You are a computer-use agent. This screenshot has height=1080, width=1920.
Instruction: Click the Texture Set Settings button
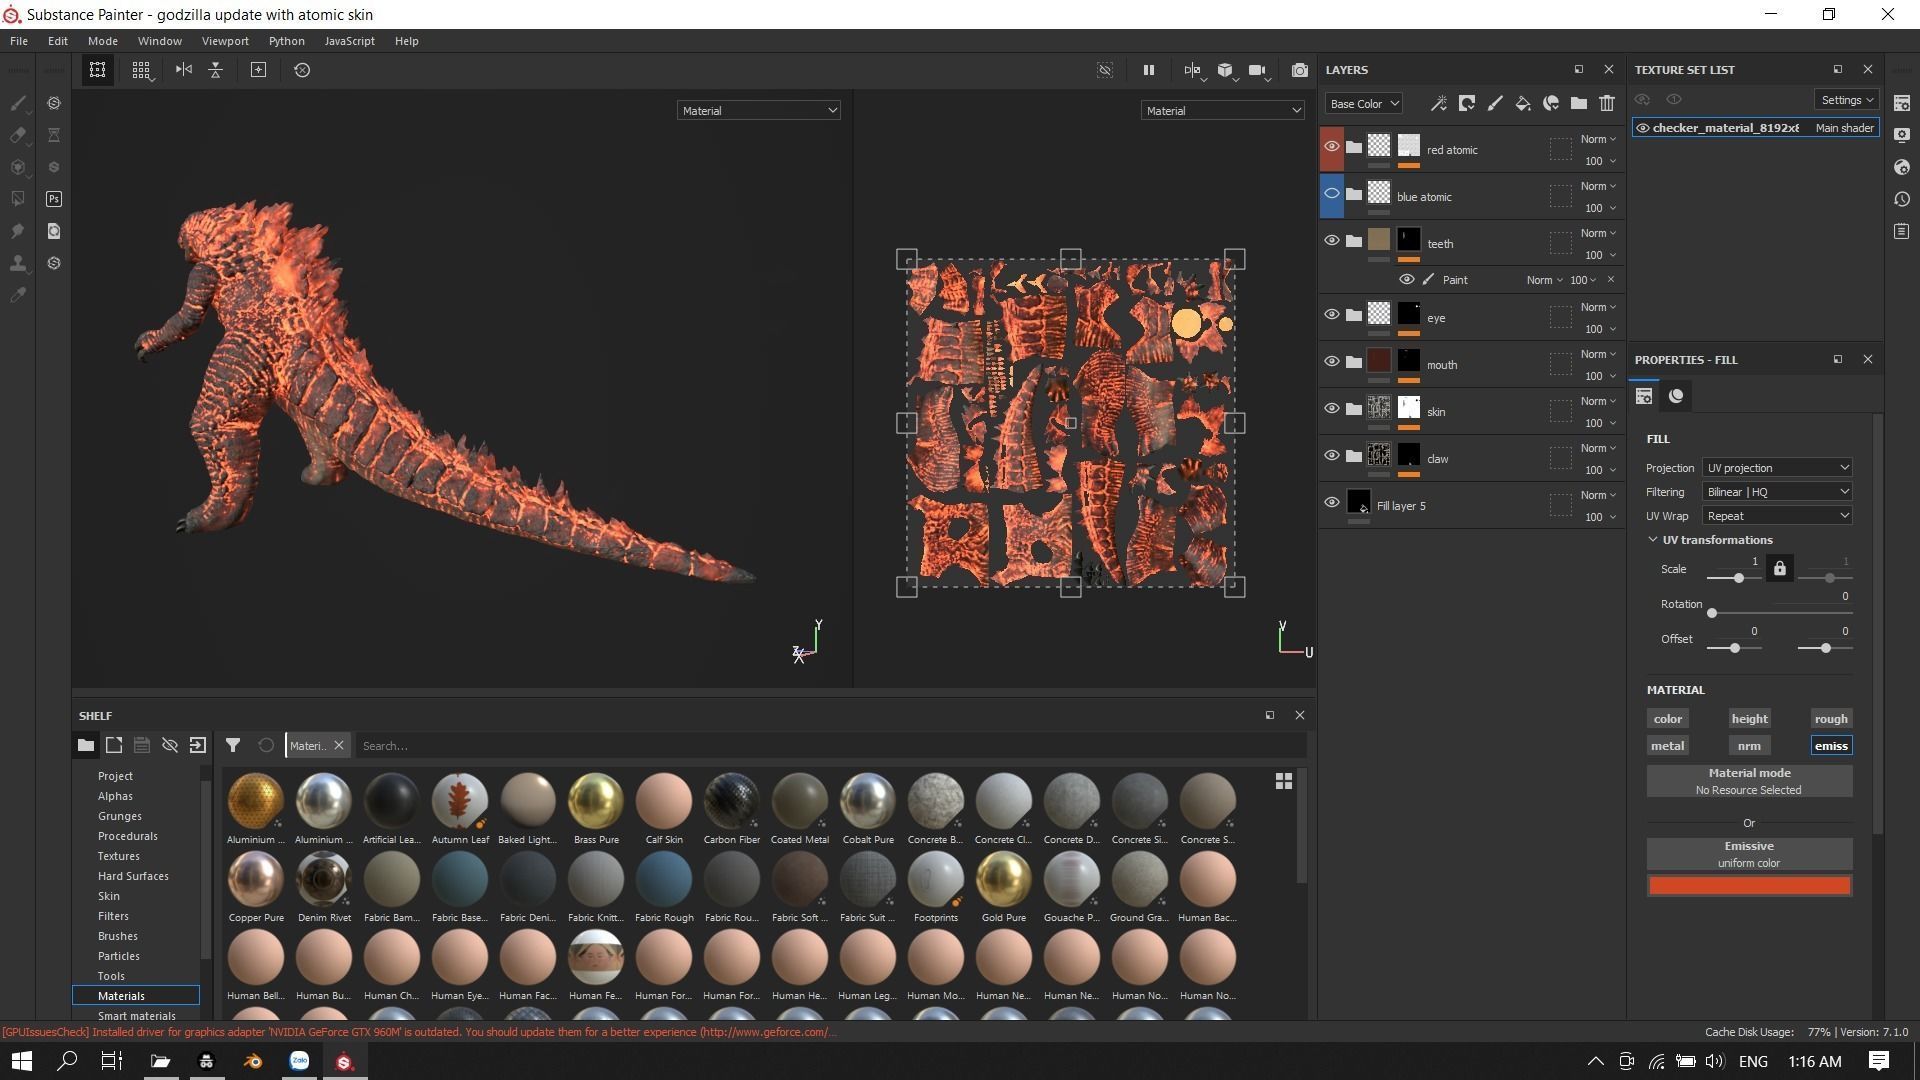pos(1846,100)
